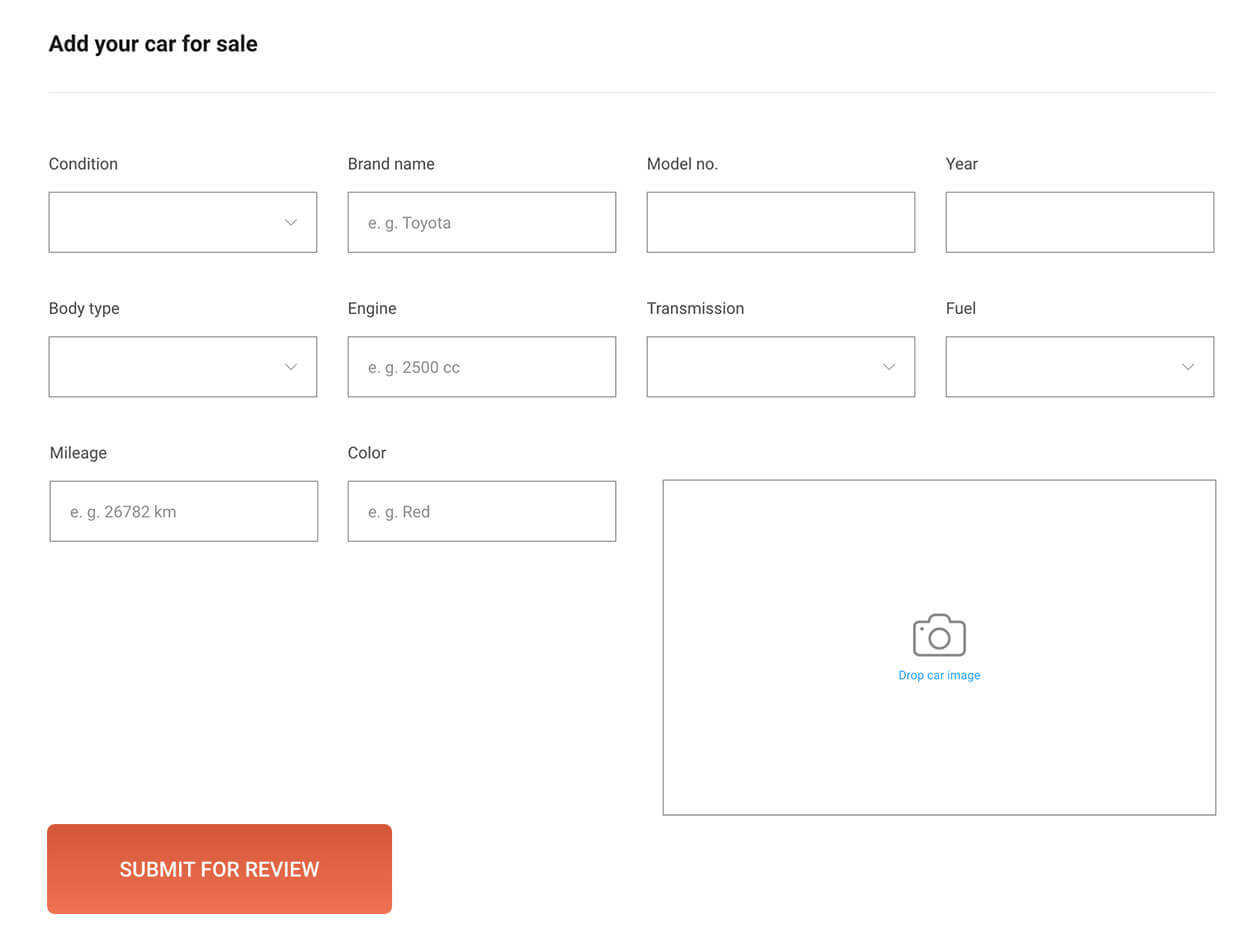
Task: Click the Color input field
Action: 482,511
